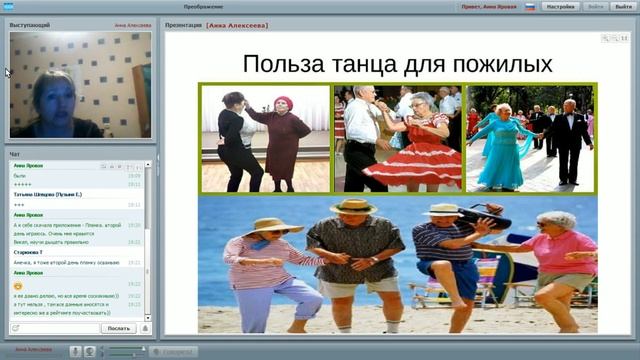Image resolution: width=640 pixels, height=360 pixels.
Task: Click the edit icon in chat input
Action: [16, 328]
